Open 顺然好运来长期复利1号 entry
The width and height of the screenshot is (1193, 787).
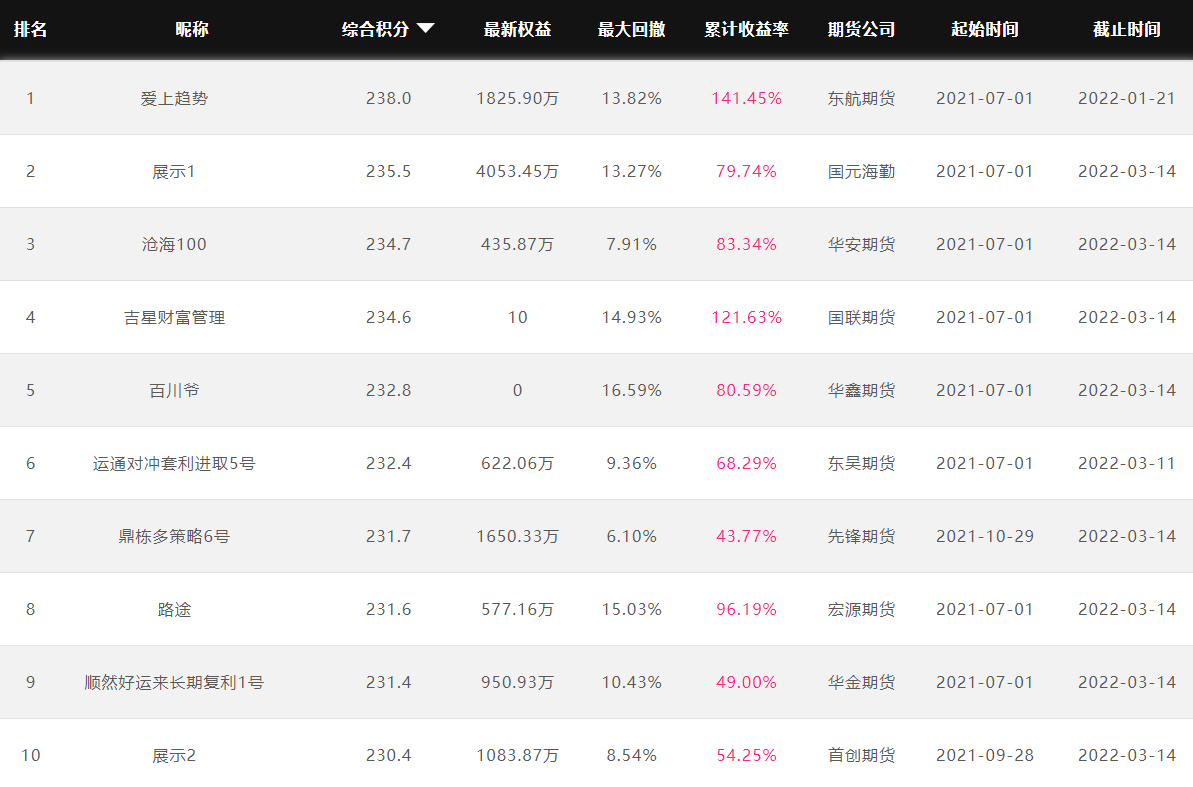coord(174,683)
